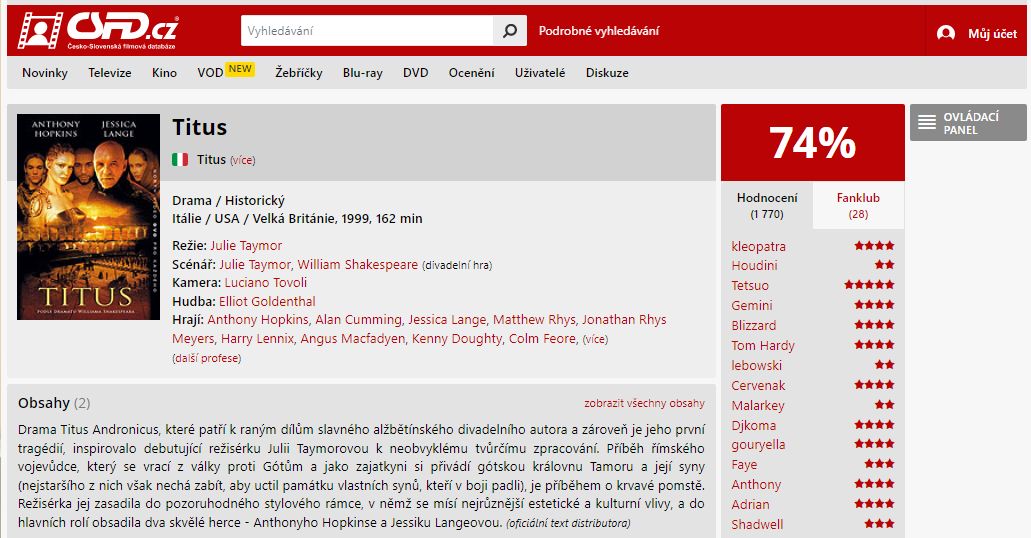Image resolution: width=1031 pixels, height=538 pixels.
Task: Click the CSFD.cz logo
Action: (98, 30)
